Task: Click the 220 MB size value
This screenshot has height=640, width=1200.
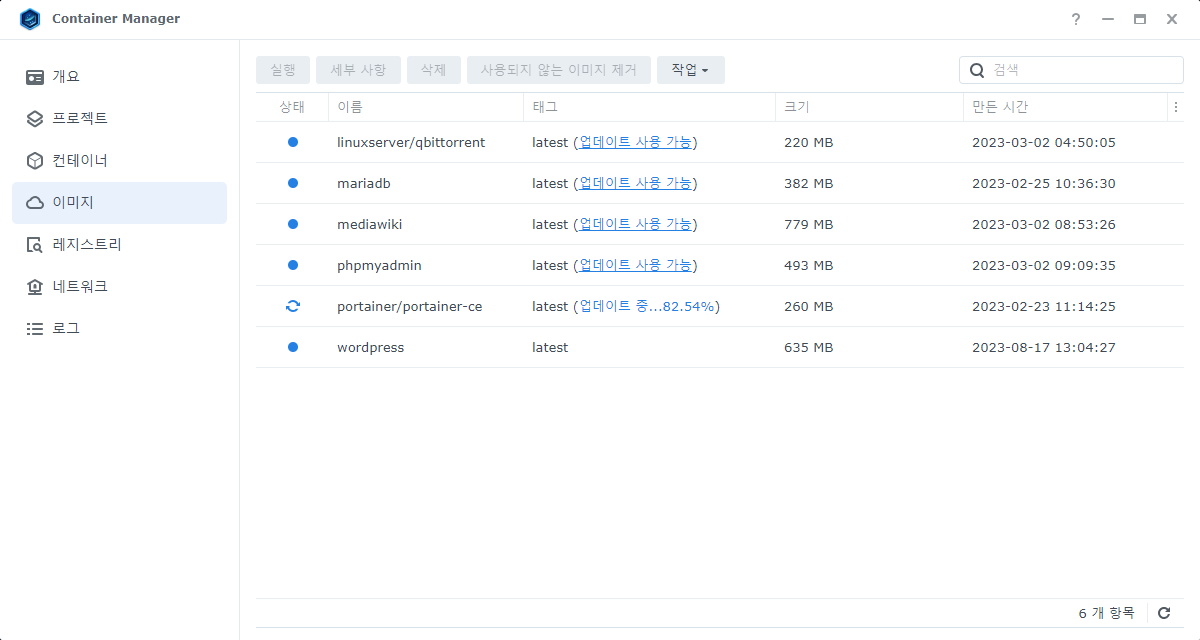Action: coord(809,142)
